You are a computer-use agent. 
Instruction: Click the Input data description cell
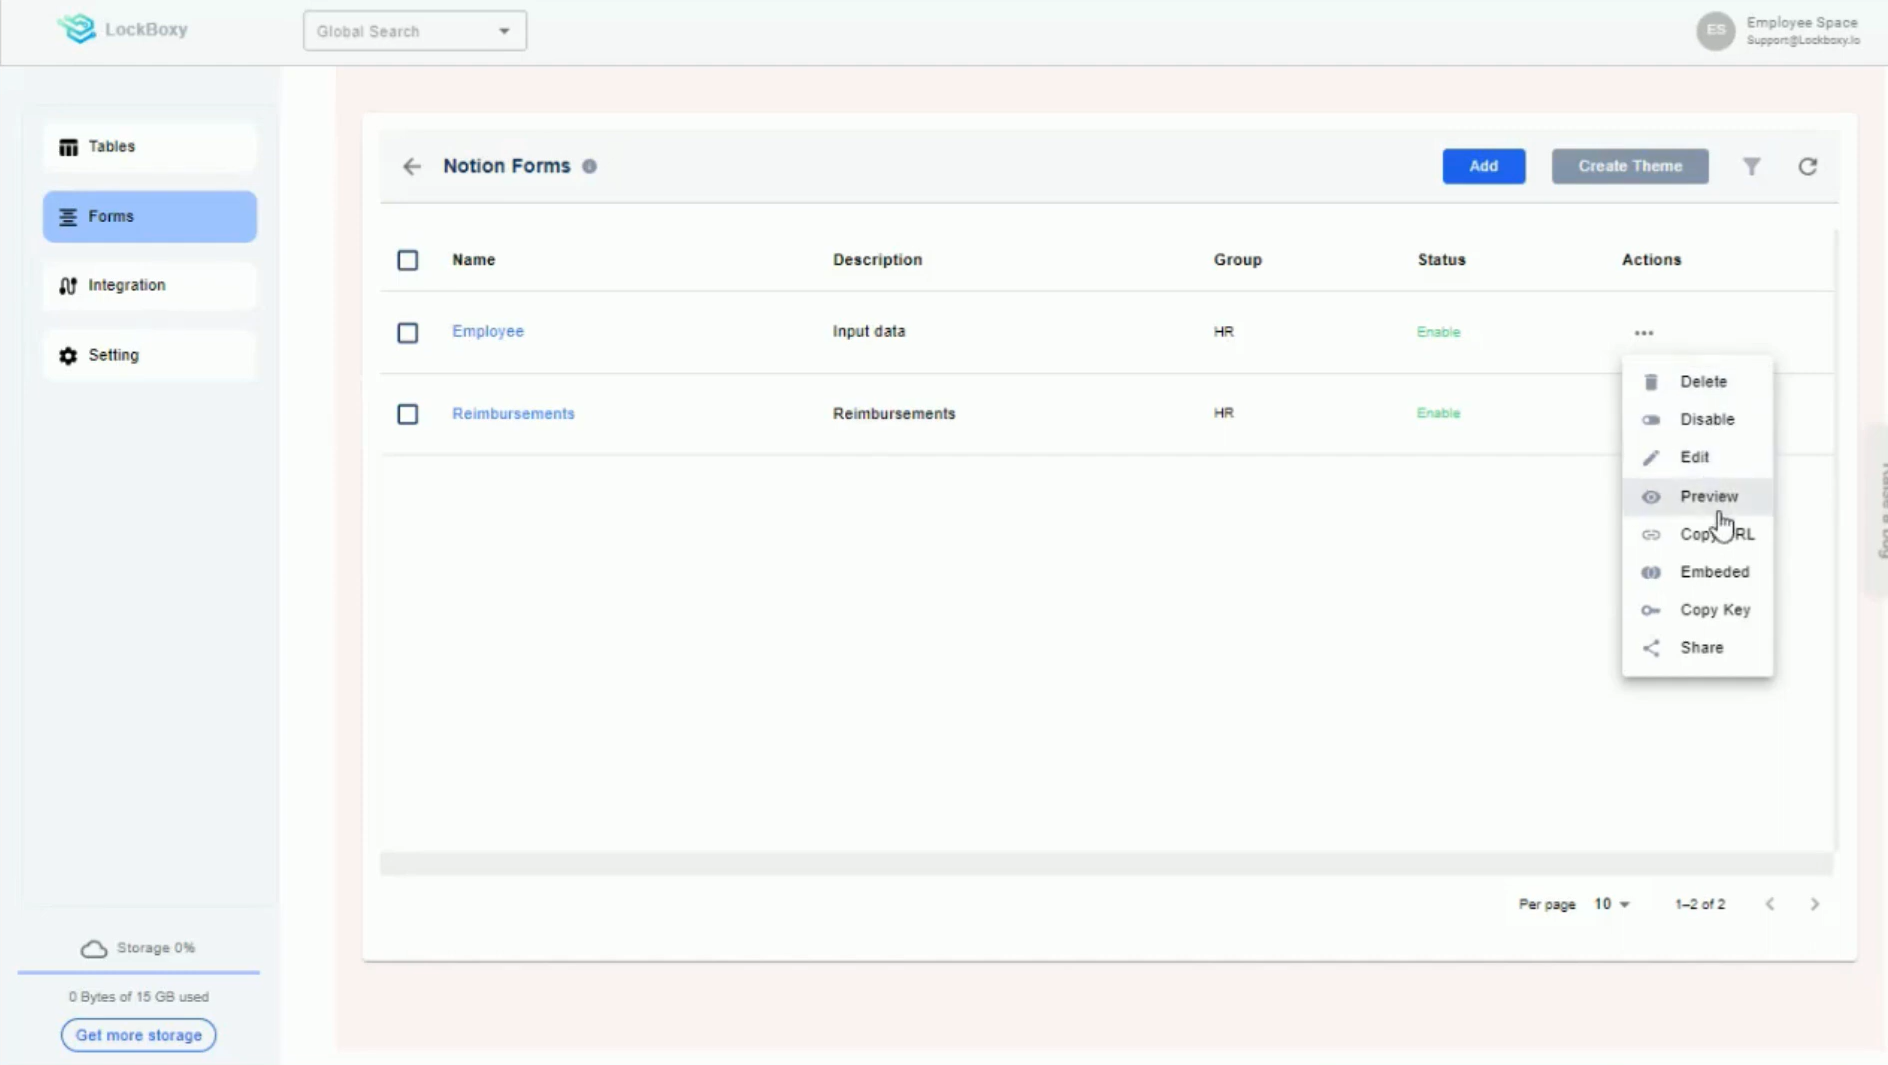click(869, 332)
